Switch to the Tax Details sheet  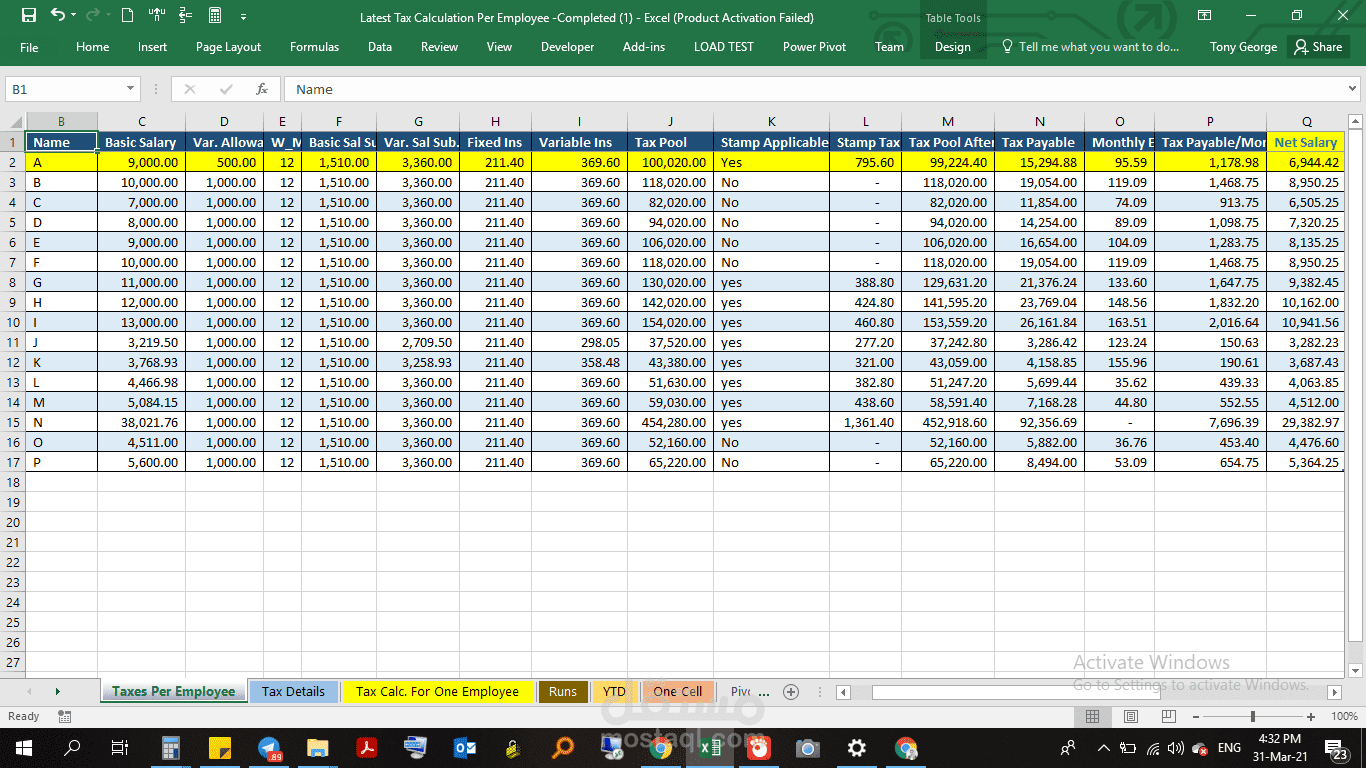click(x=293, y=691)
